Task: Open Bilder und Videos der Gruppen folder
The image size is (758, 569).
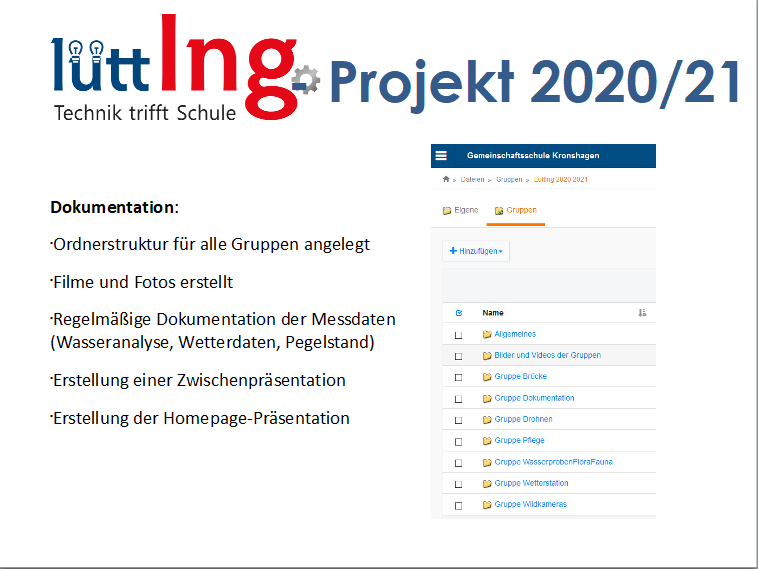Action: pyautogui.click(x=547, y=355)
